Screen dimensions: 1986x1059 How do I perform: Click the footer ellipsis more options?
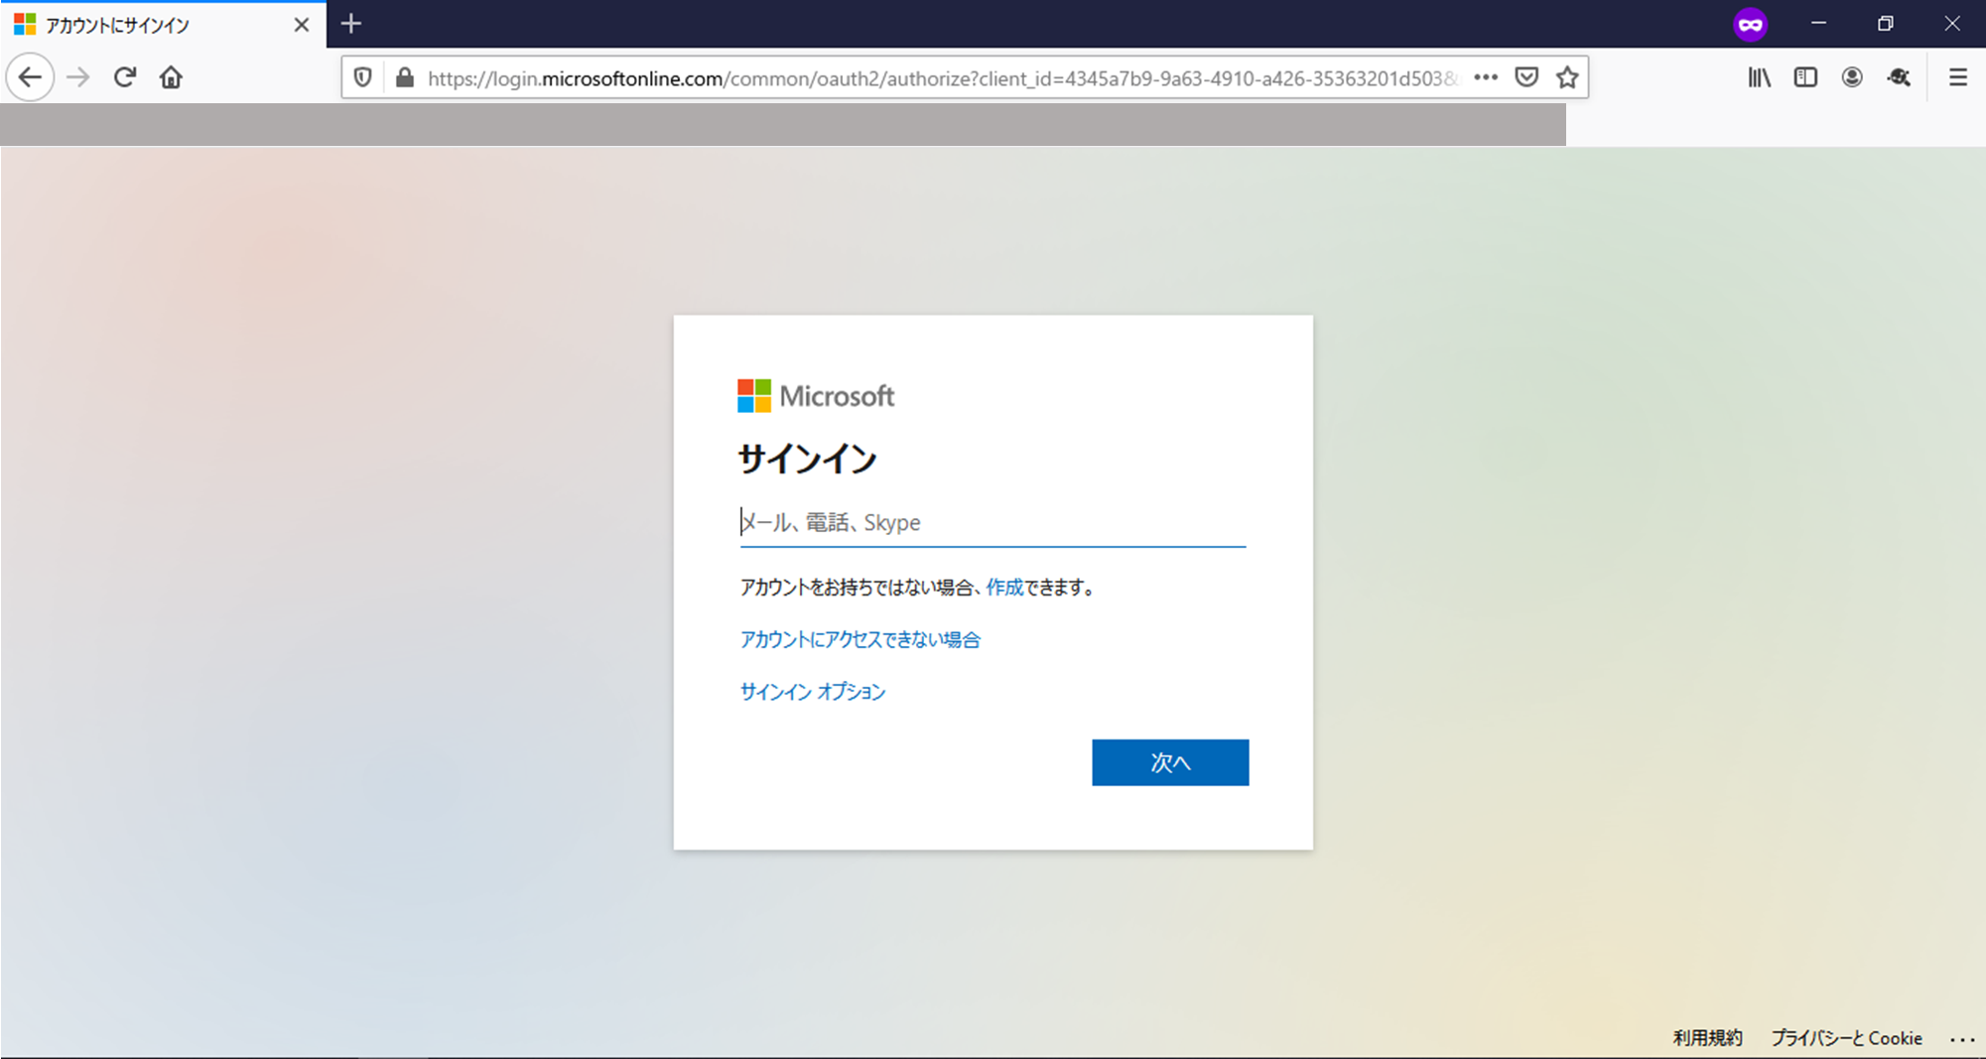click(x=1962, y=1039)
